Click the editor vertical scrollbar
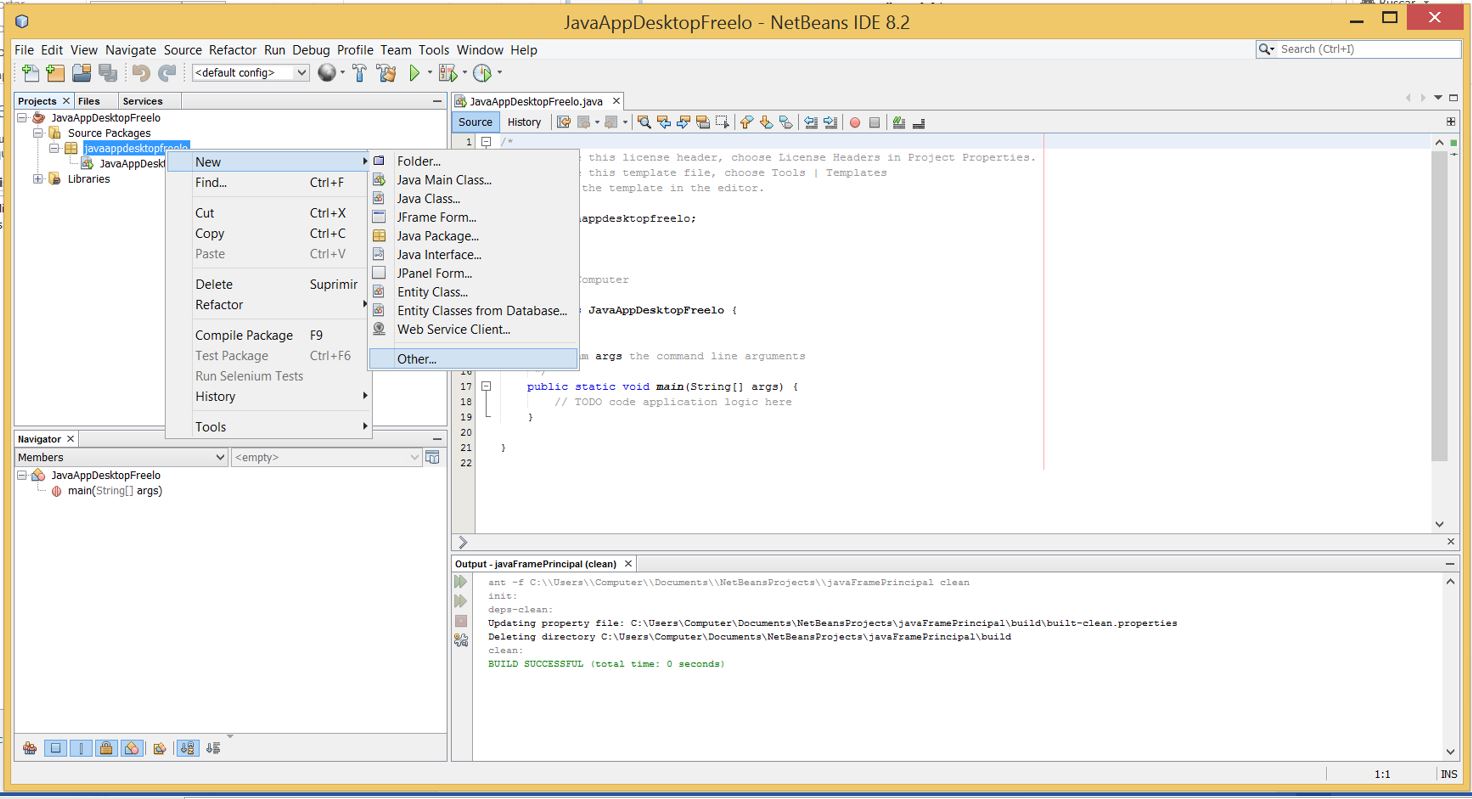The width and height of the screenshot is (1472, 799). pos(1439,305)
